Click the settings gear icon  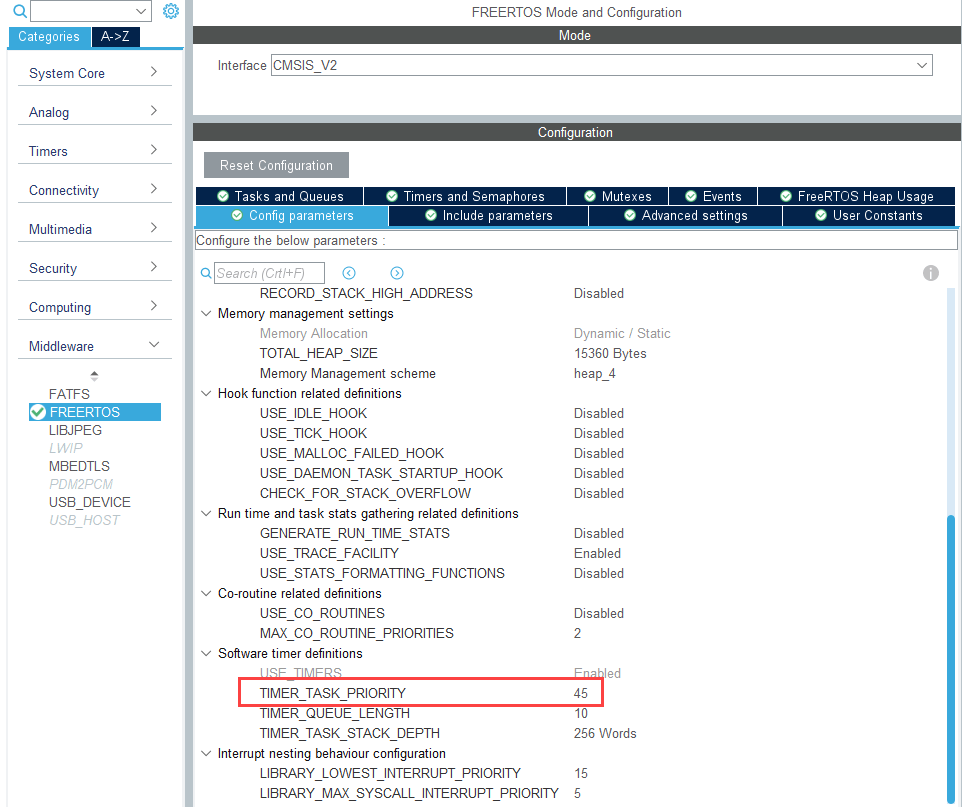(171, 11)
